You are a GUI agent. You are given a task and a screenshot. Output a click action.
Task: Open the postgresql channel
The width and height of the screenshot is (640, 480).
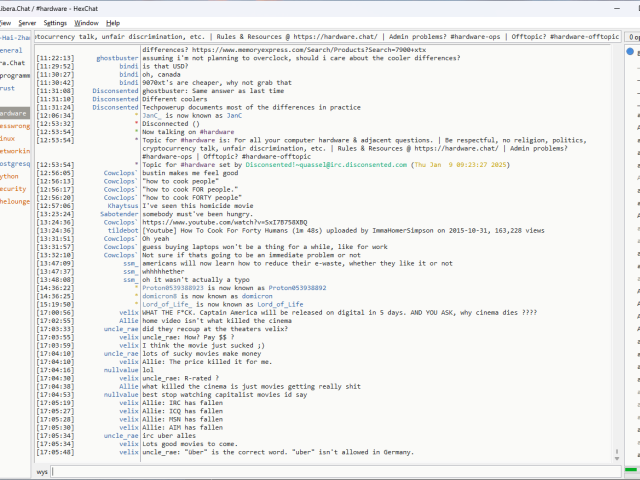point(14,163)
